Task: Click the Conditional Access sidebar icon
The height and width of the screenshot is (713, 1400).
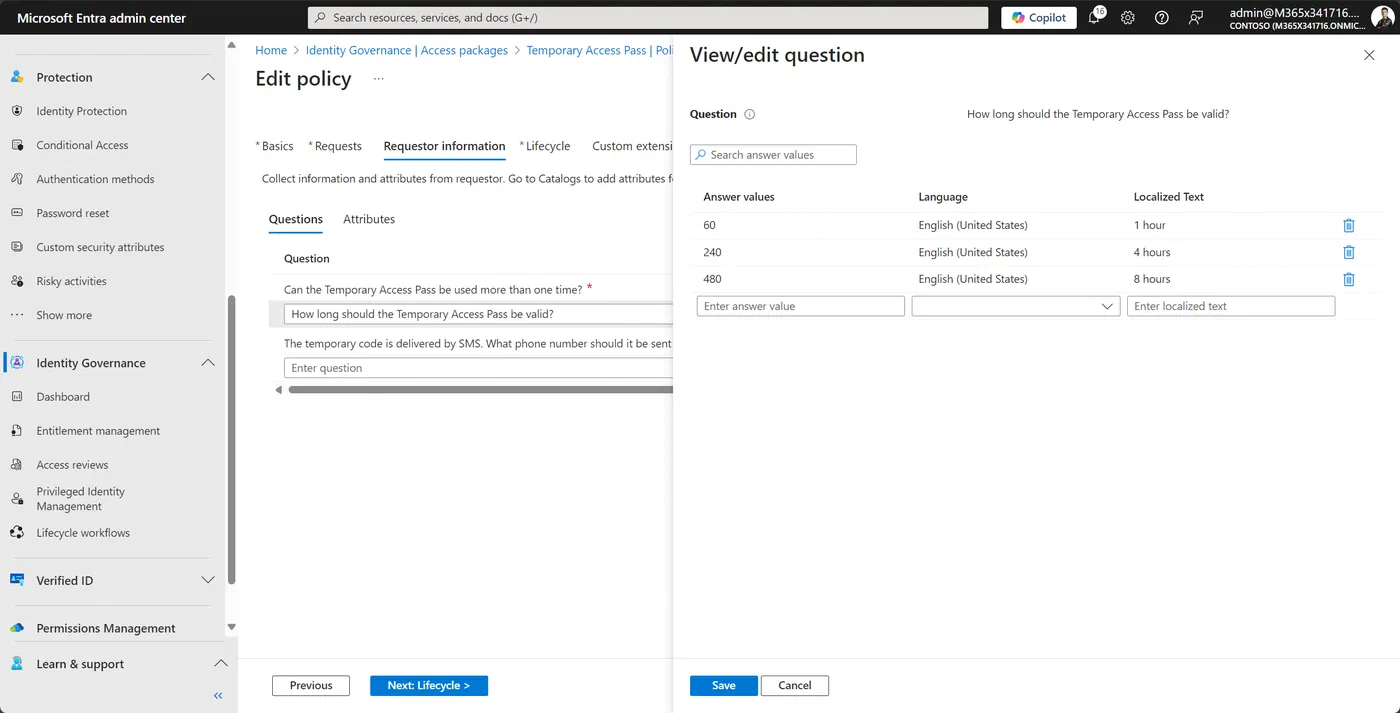Action: point(17,145)
